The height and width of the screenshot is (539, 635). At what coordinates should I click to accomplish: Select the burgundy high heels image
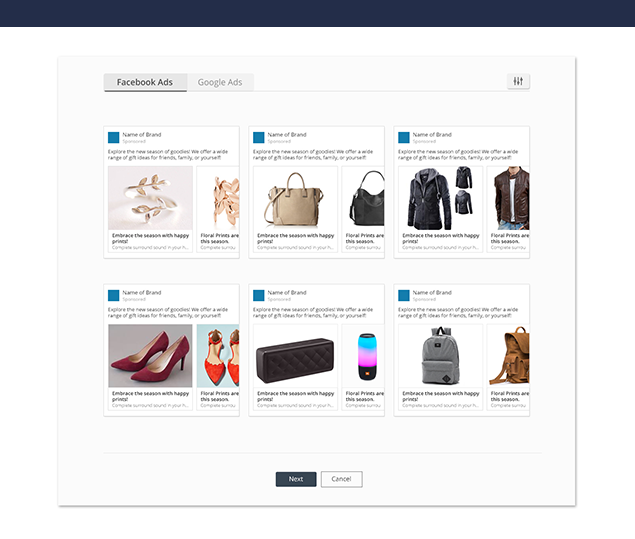tap(150, 356)
